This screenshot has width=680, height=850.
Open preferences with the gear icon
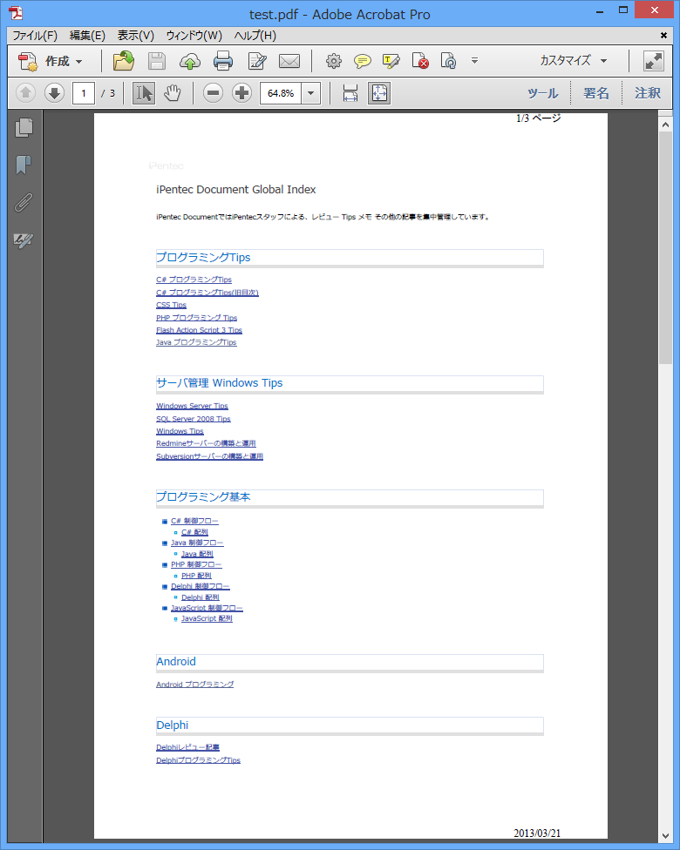333,61
